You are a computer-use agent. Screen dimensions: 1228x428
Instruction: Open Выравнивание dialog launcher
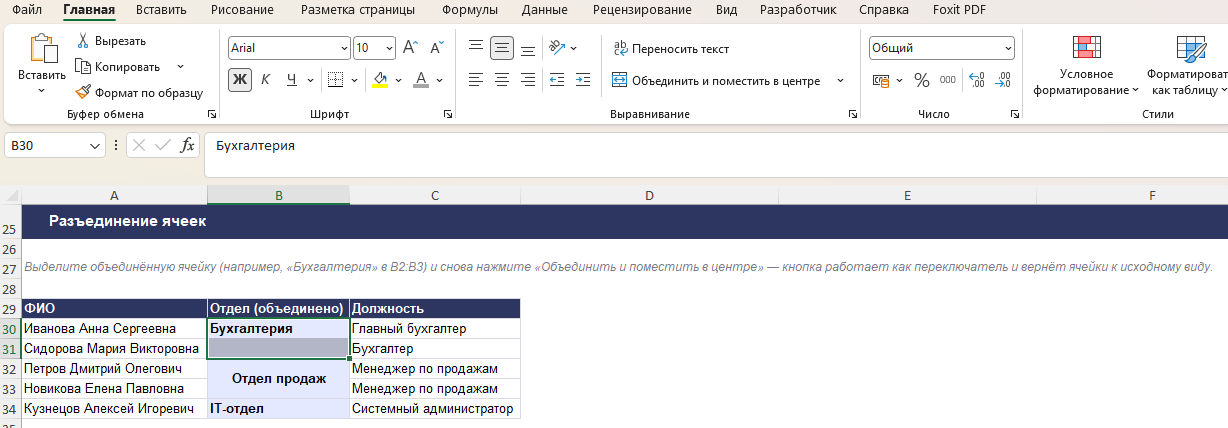click(x=852, y=115)
